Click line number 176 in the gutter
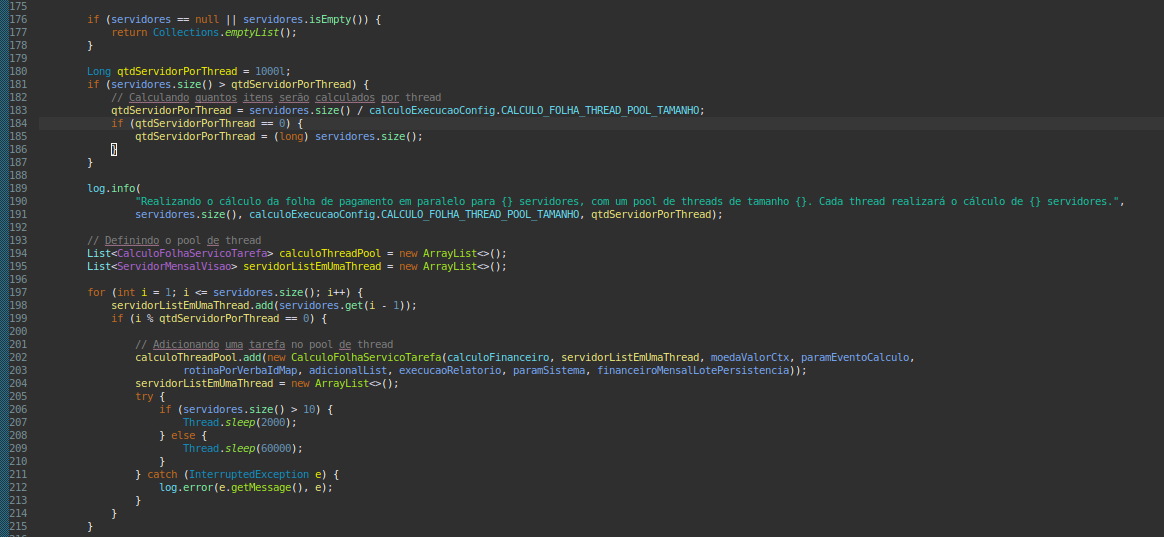Screen dimensions: 1164x537 [x=17, y=19]
